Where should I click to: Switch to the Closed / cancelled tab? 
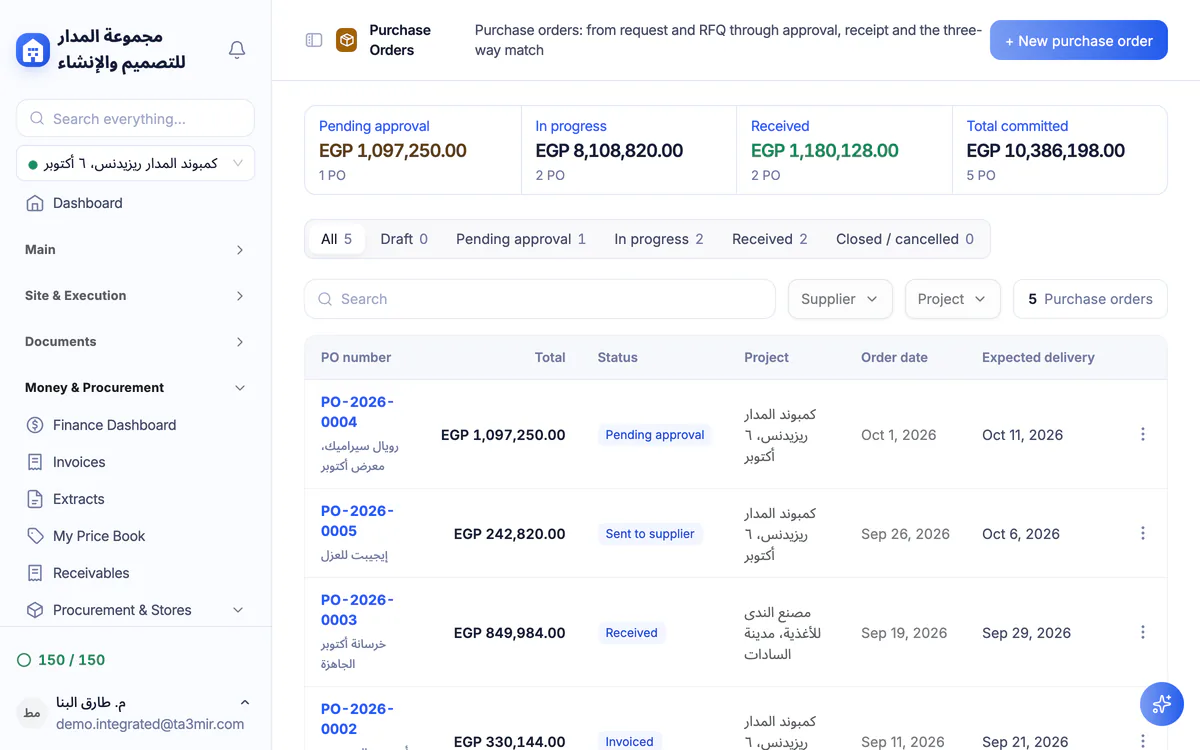905,239
